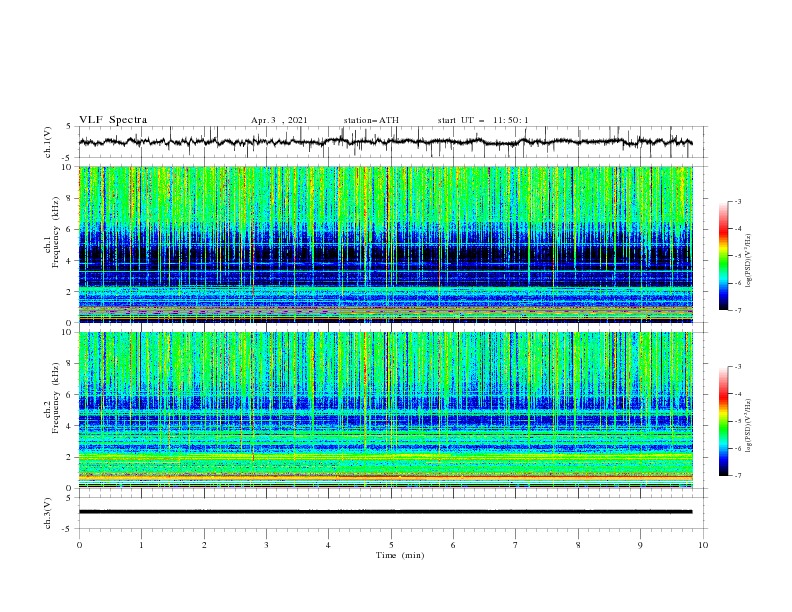Screen dimensions: 792x612
Task: Click the 'station=ATH' label
Action: pos(371,120)
